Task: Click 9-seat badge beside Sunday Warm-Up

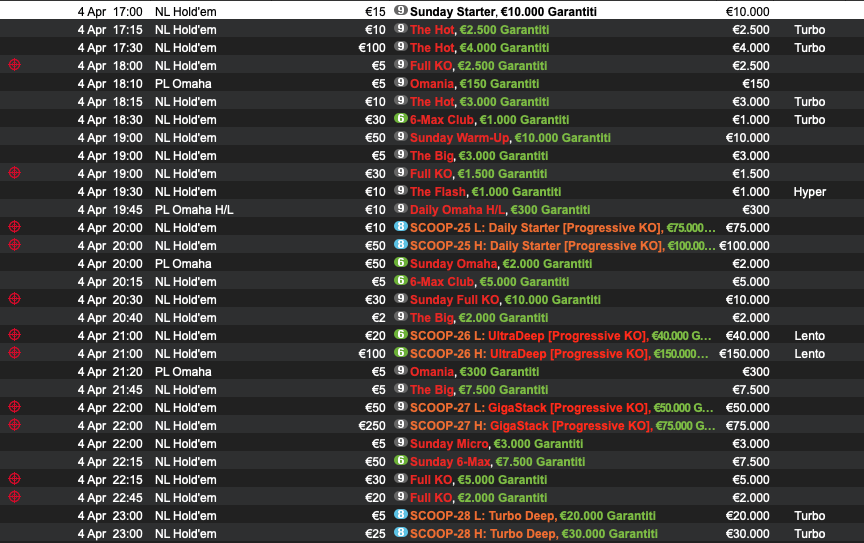Action: click(x=401, y=137)
